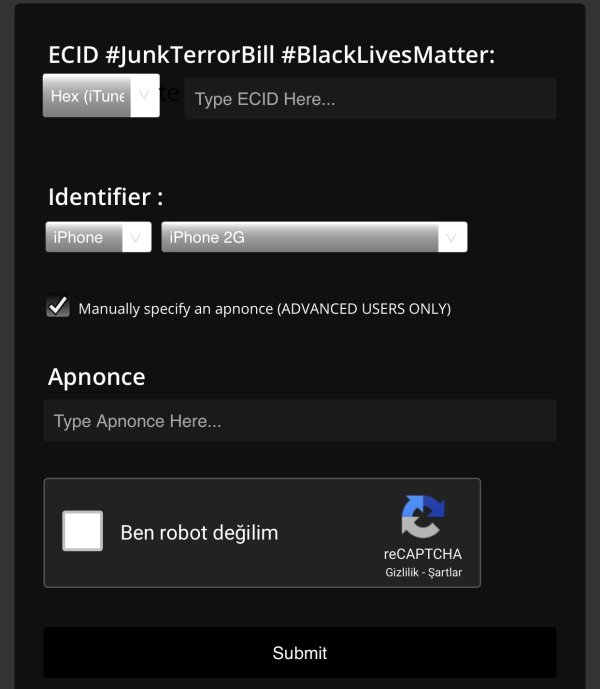Click the Identifier heading
The width and height of the screenshot is (600, 689).
[105, 196]
